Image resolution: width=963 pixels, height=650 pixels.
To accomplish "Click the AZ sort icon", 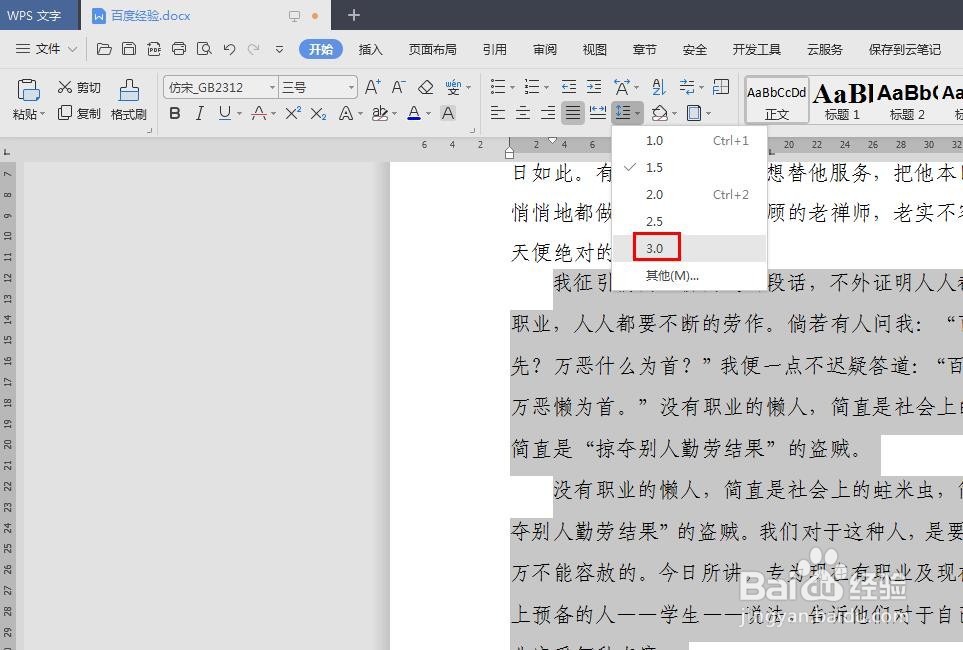I will [x=659, y=87].
